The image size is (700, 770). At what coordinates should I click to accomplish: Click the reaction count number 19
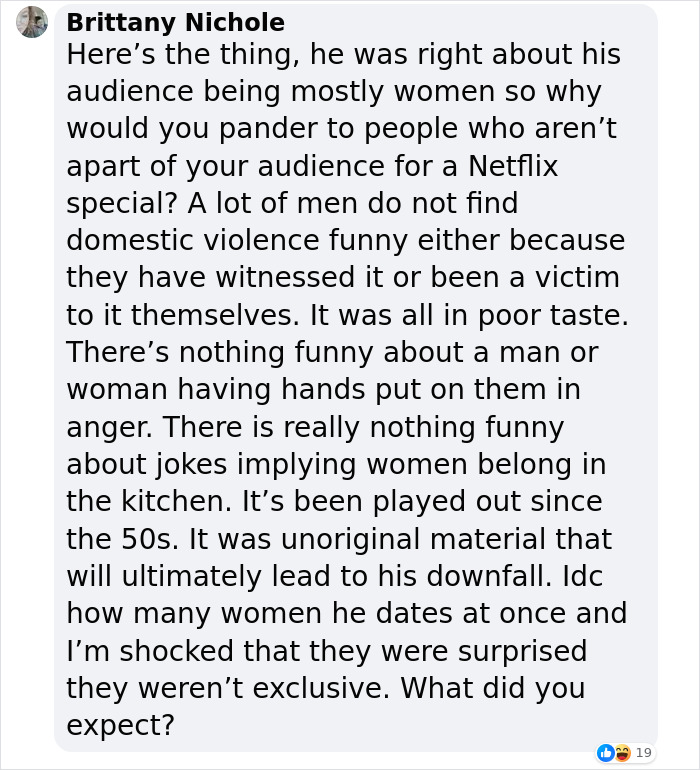[644, 752]
